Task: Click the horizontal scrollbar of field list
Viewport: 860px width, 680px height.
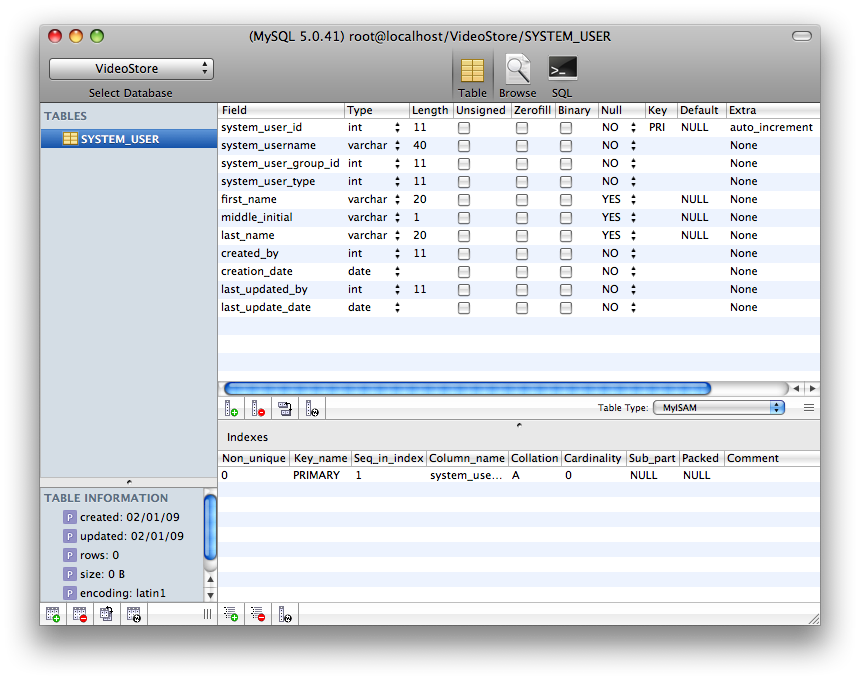Action: [x=467, y=389]
